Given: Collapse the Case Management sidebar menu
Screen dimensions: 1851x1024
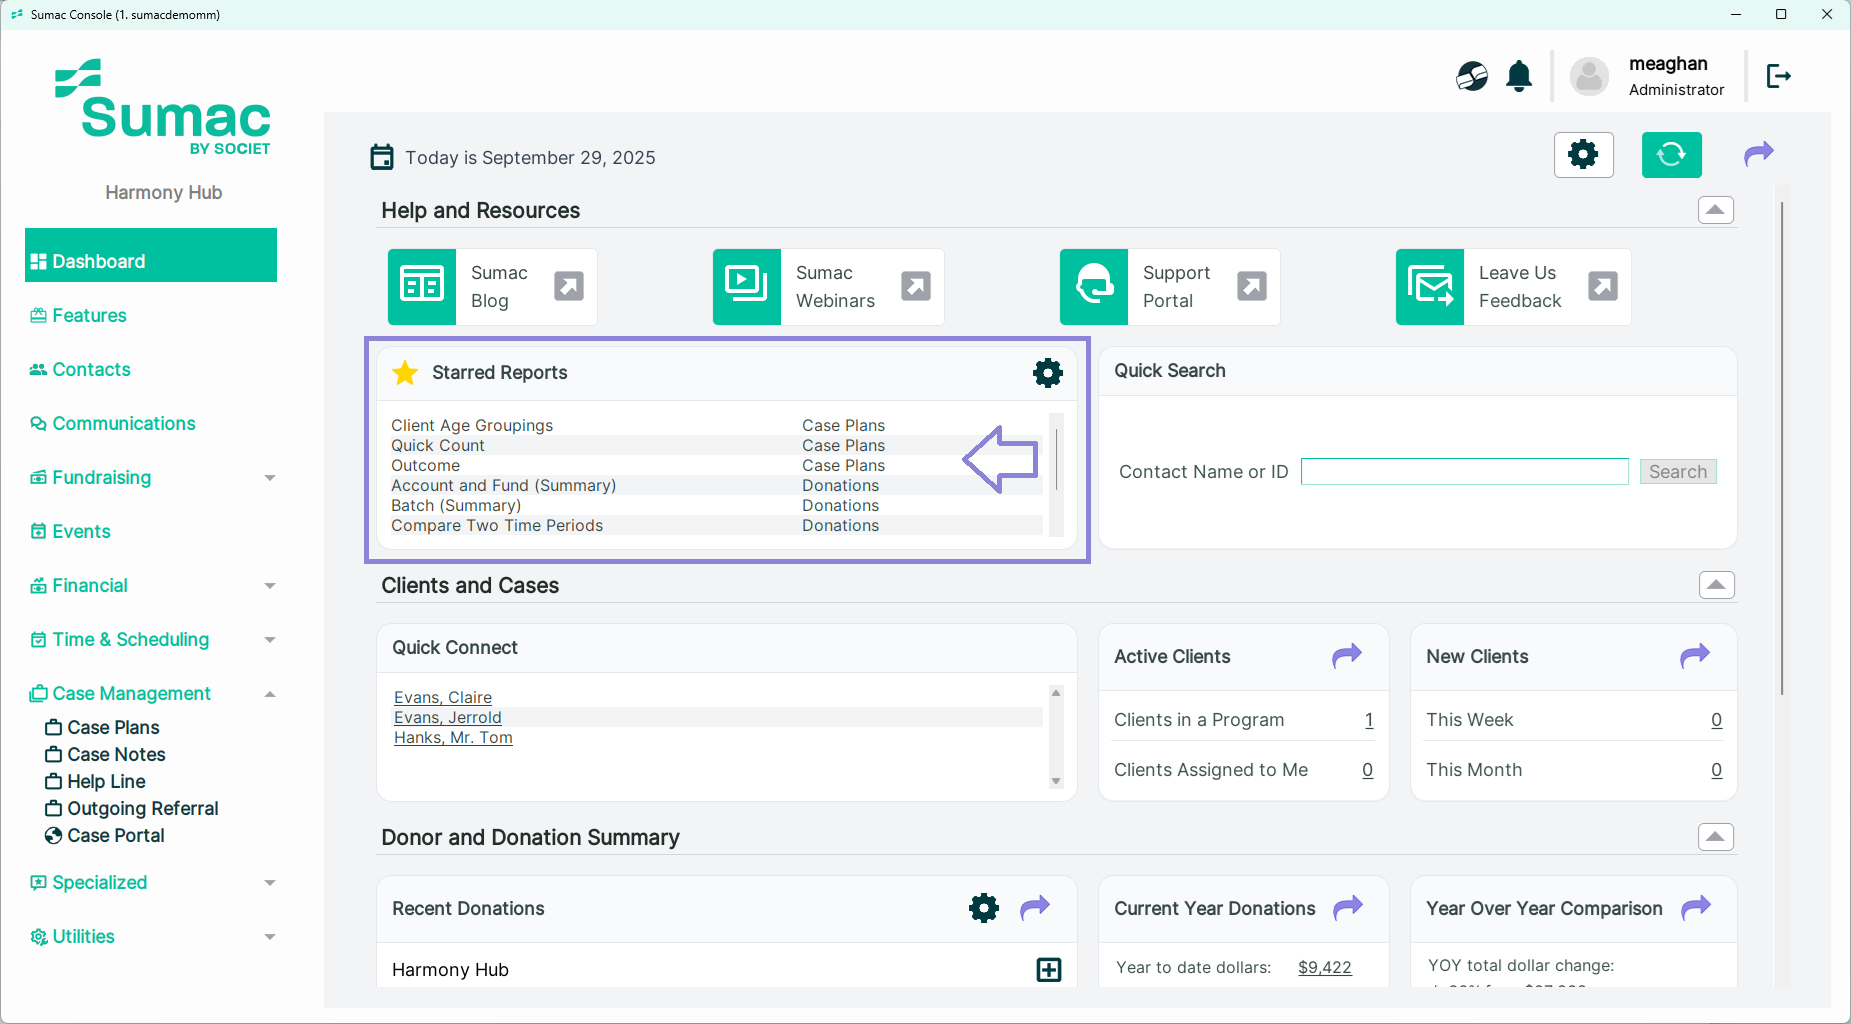Looking at the screenshot, I should (269, 694).
